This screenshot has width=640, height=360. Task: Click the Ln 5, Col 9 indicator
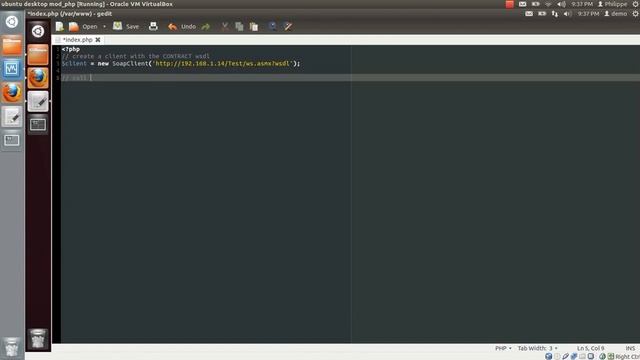(590, 348)
